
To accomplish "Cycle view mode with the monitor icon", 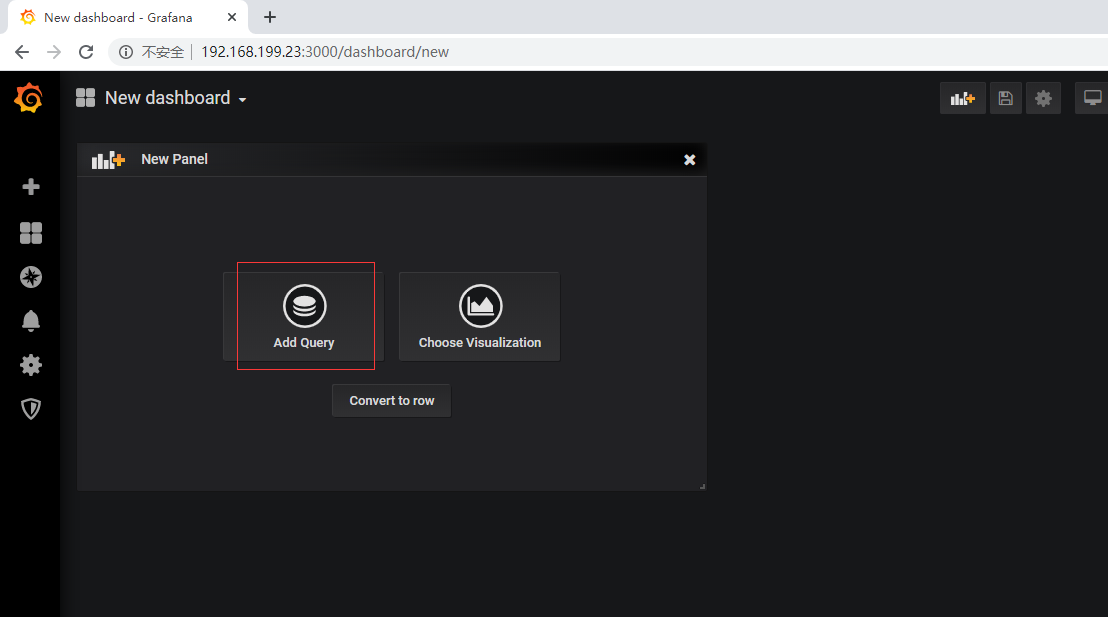I will [1092, 98].
